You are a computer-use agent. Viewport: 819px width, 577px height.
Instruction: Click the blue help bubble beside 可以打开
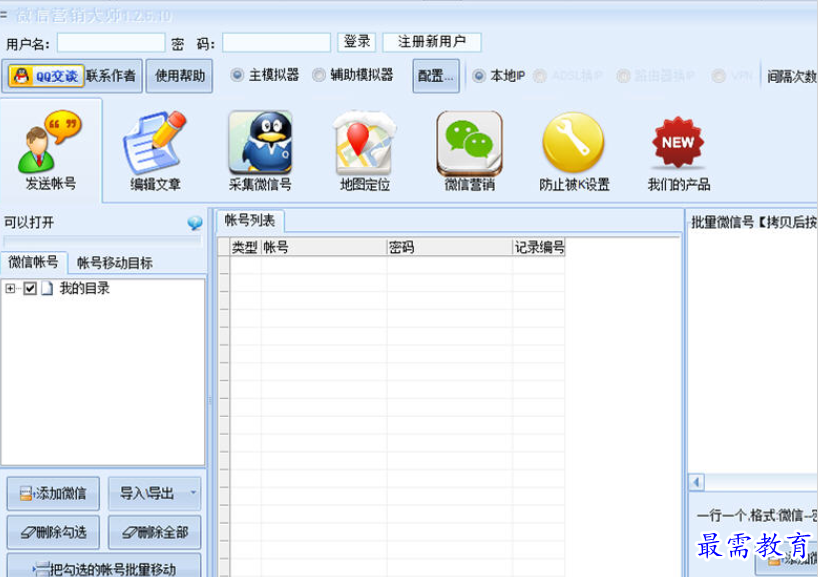point(195,223)
